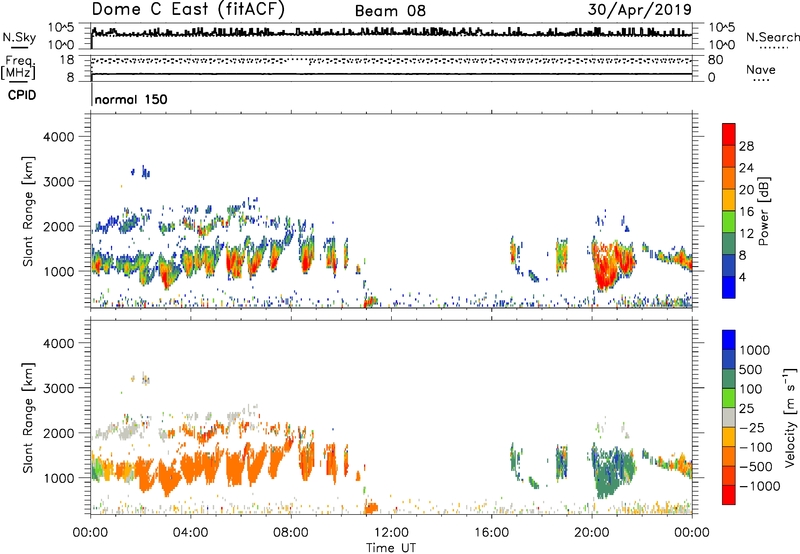Click the red bottom of the velocity colorbar
This screenshot has width=800, height=554.
729,495
